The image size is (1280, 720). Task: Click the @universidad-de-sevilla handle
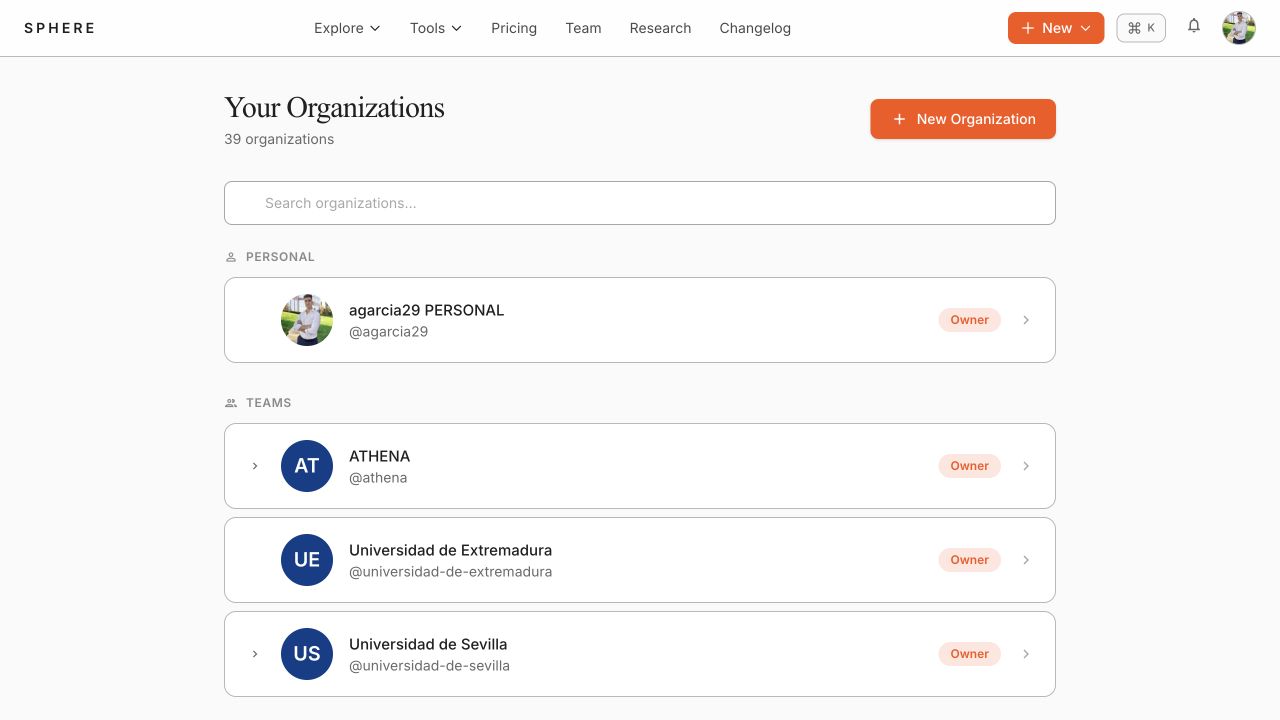(x=429, y=666)
